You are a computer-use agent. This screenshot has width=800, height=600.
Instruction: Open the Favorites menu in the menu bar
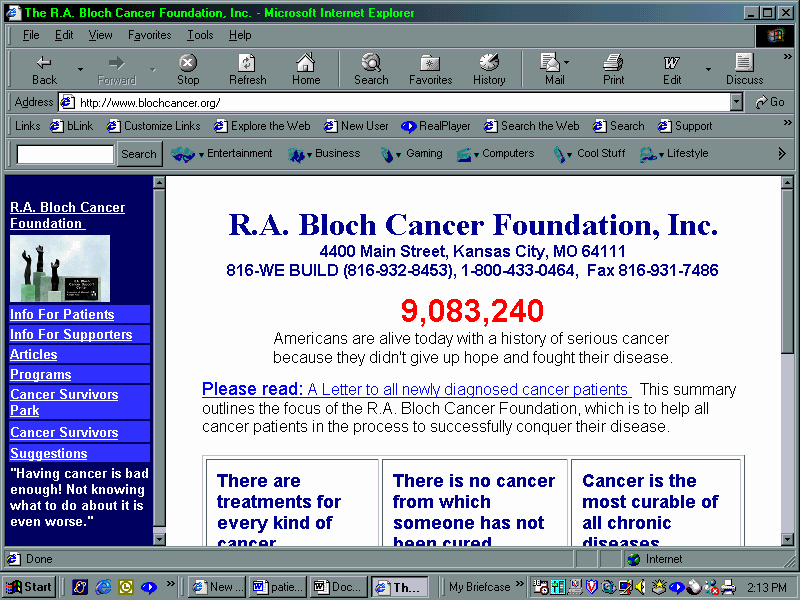[x=149, y=35]
